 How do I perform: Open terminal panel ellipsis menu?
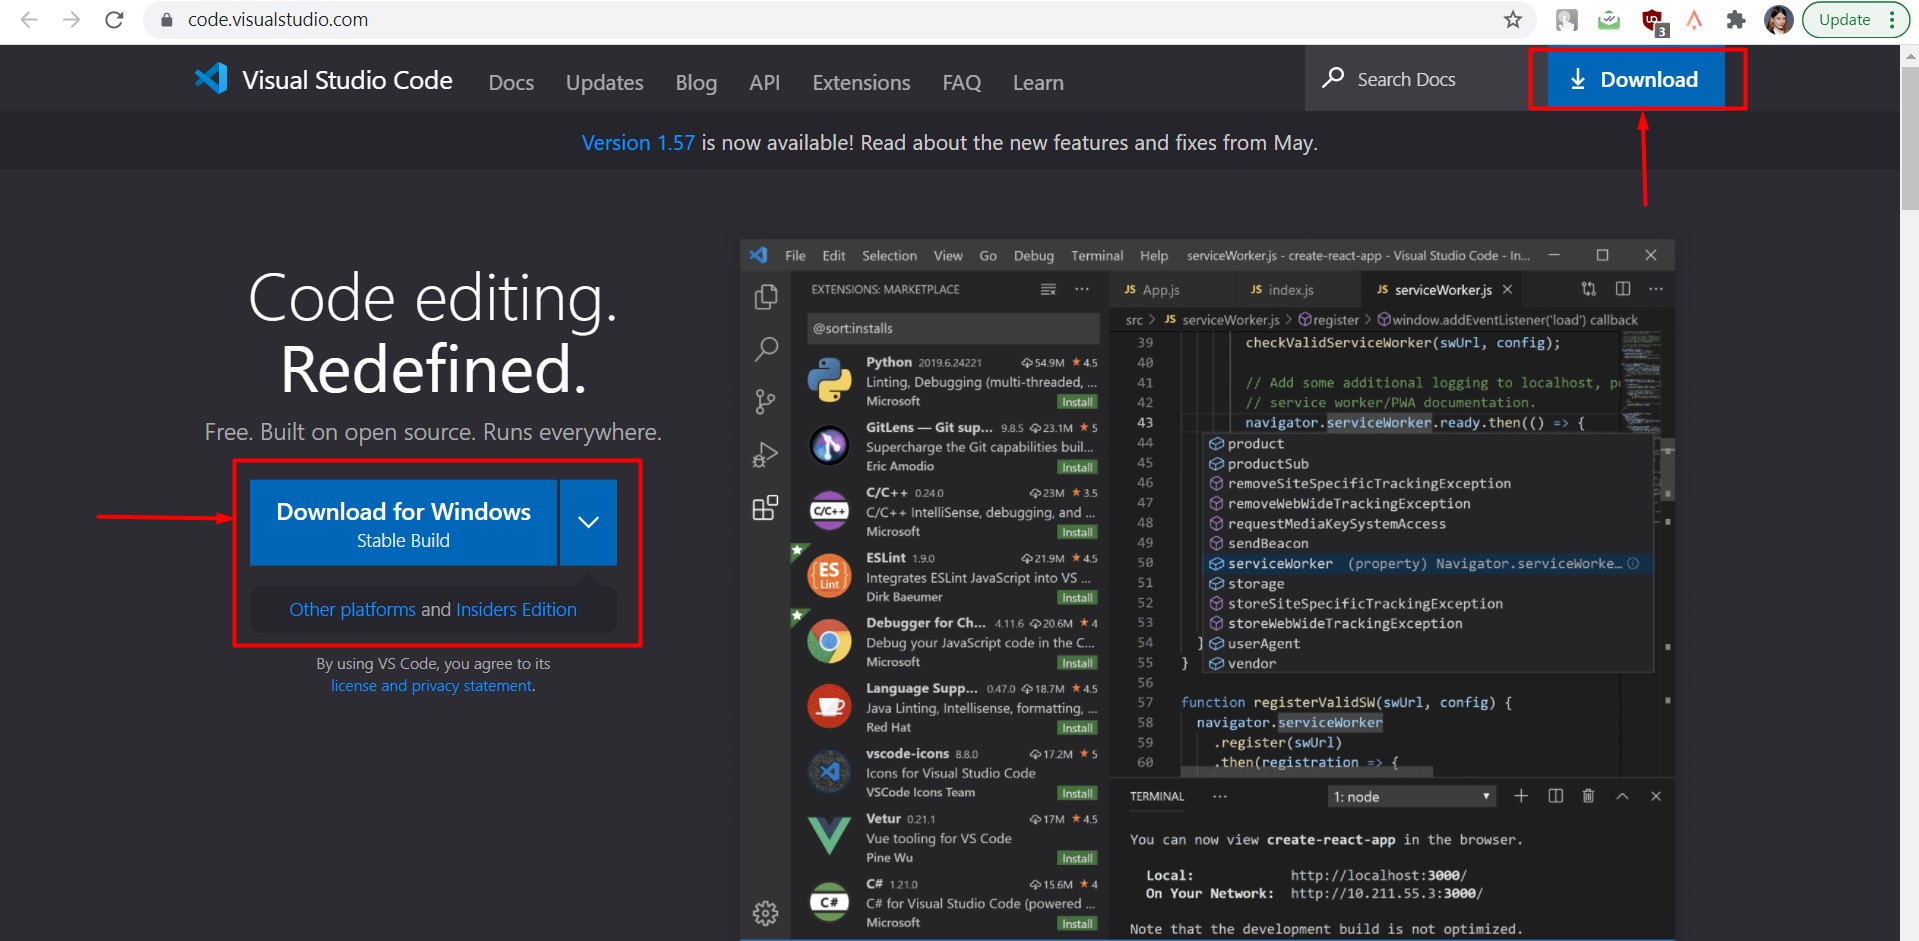tap(1219, 796)
